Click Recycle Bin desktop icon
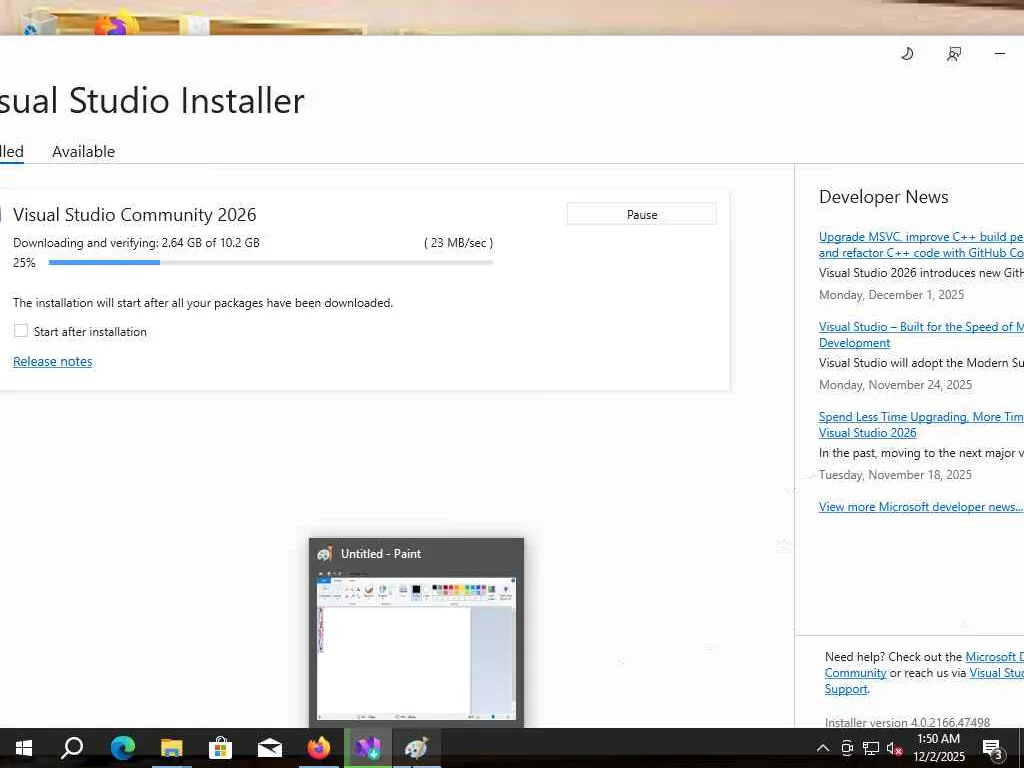Screen dimensions: 1024x768 tap(37, 24)
